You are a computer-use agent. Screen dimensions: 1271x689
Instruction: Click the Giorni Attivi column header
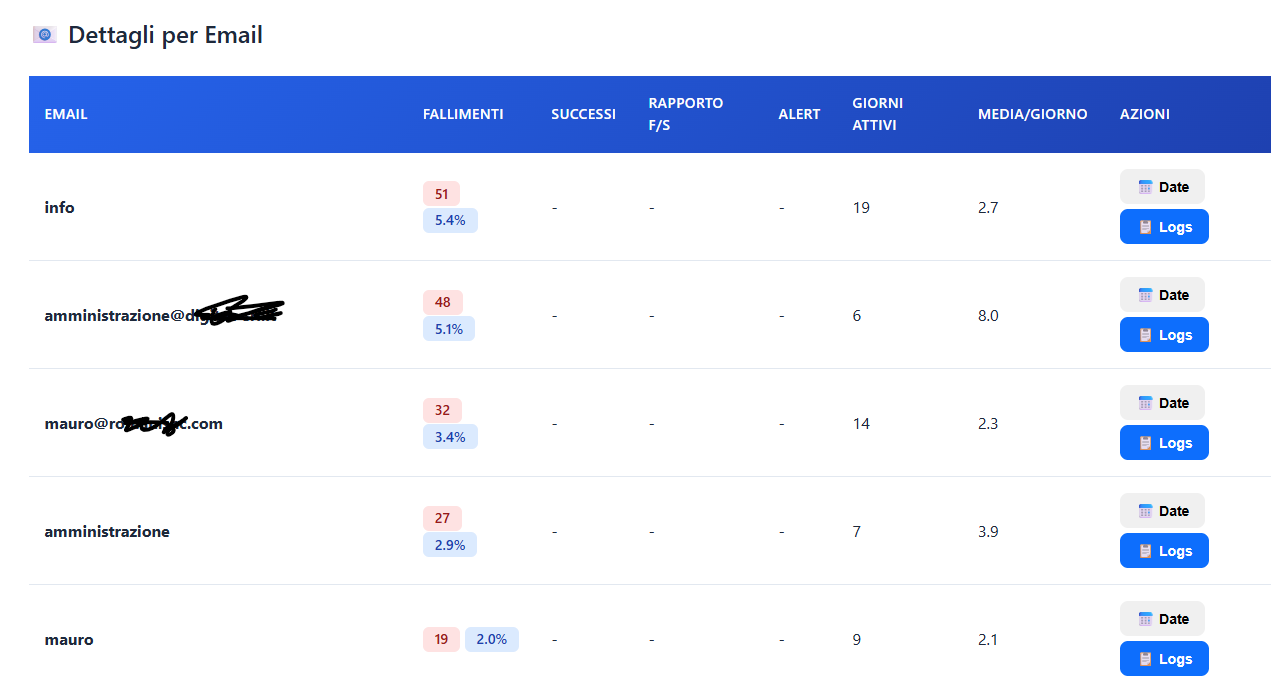877,114
